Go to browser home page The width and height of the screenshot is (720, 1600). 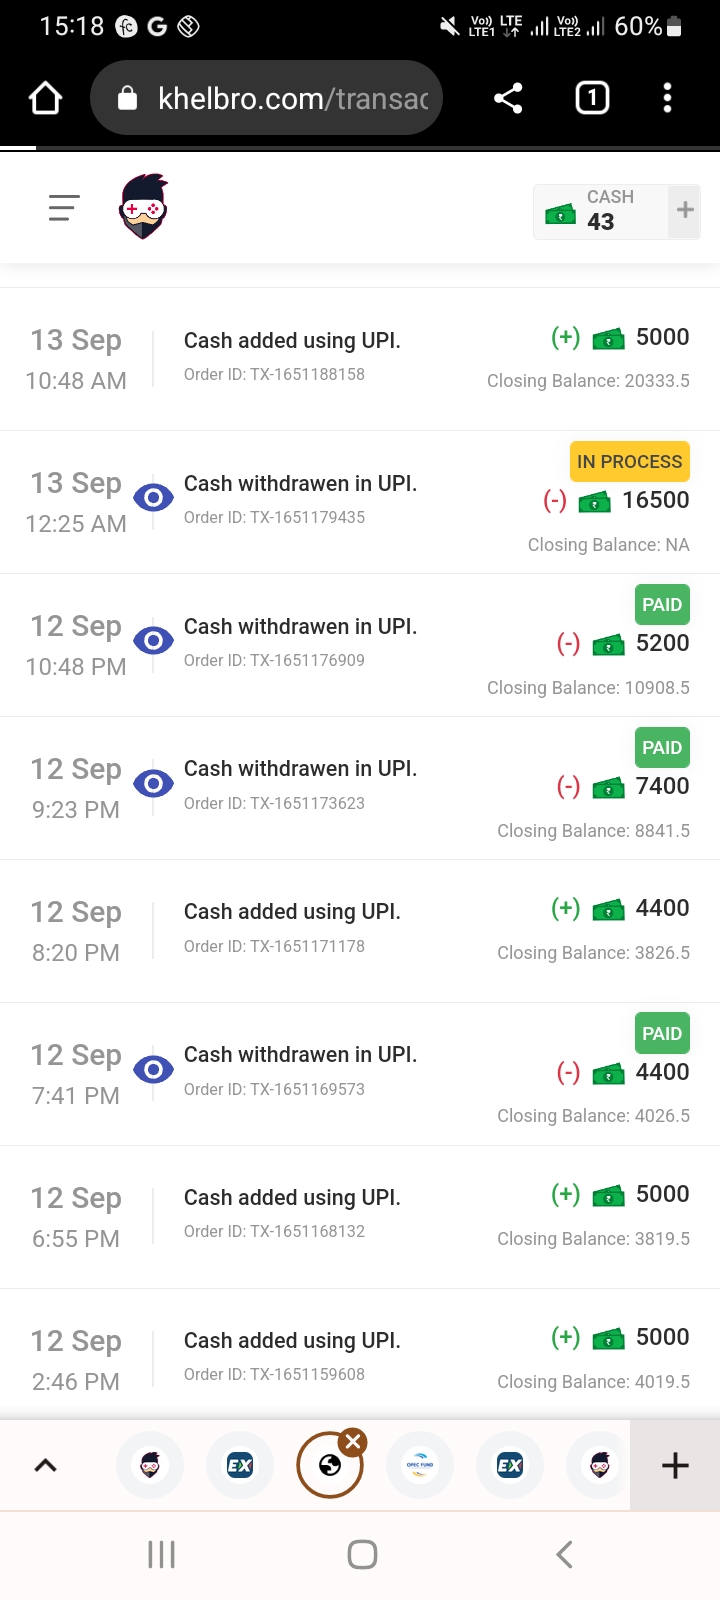(x=46, y=98)
